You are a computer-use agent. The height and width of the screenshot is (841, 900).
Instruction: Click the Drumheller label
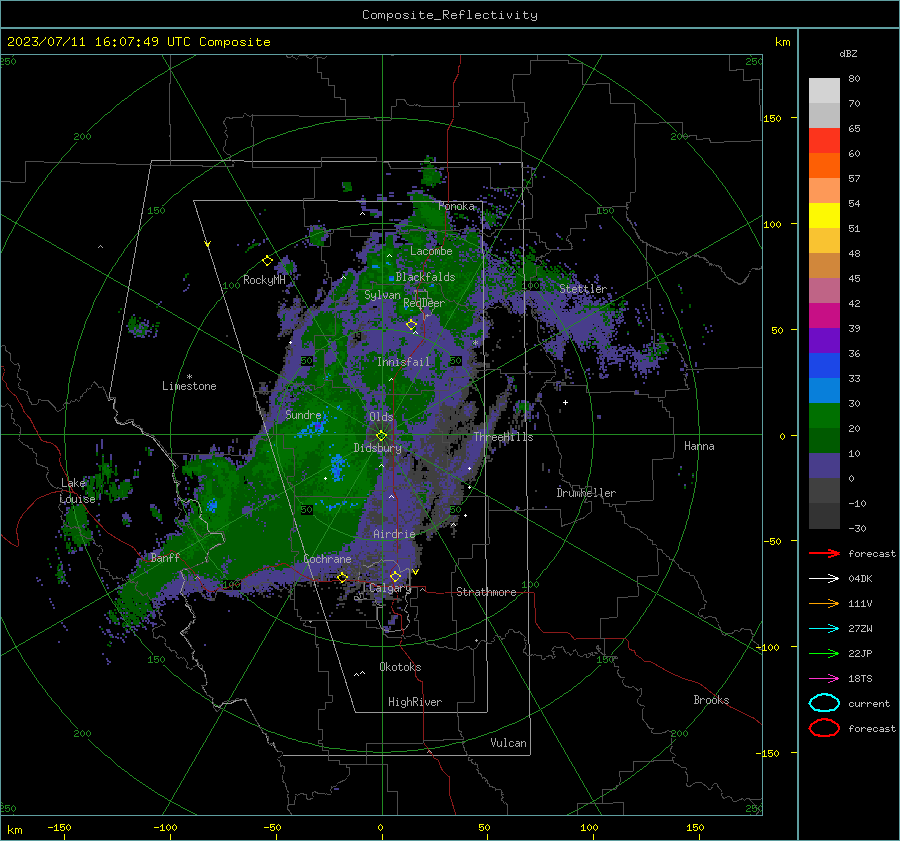click(586, 493)
